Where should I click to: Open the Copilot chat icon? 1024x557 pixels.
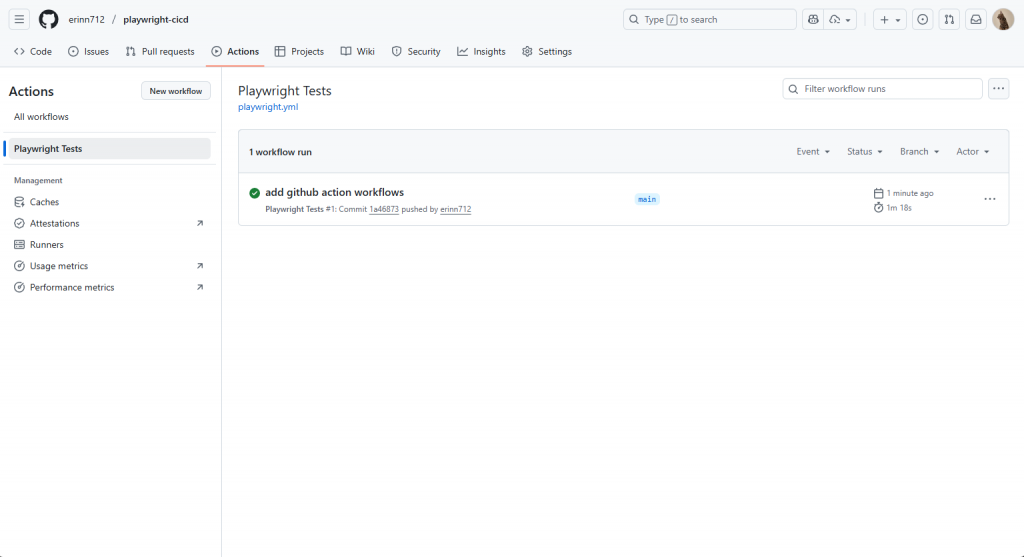(813, 20)
